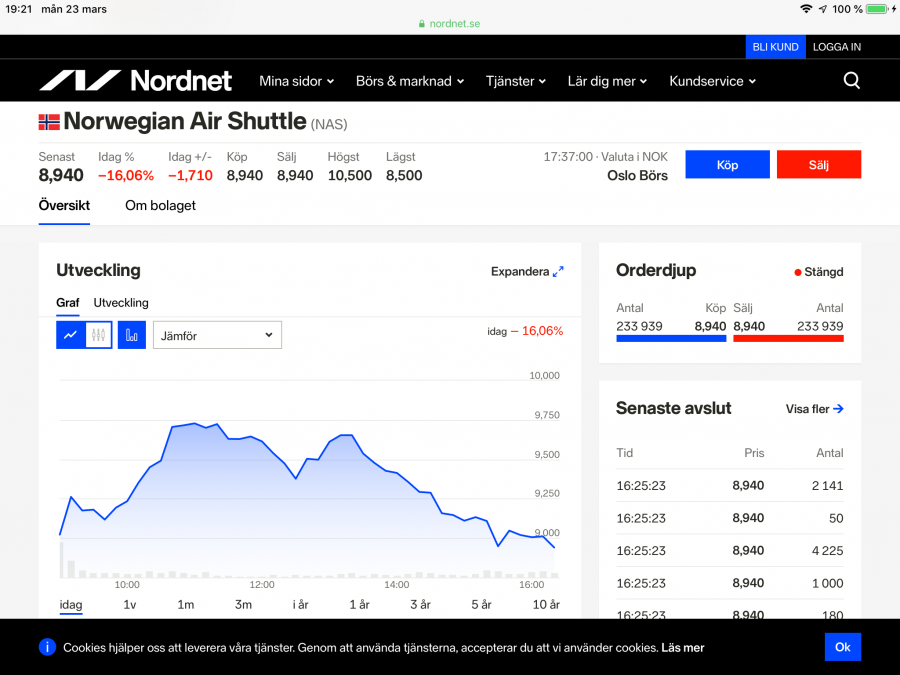
Task: Select the 1m chart period
Action: (186, 604)
